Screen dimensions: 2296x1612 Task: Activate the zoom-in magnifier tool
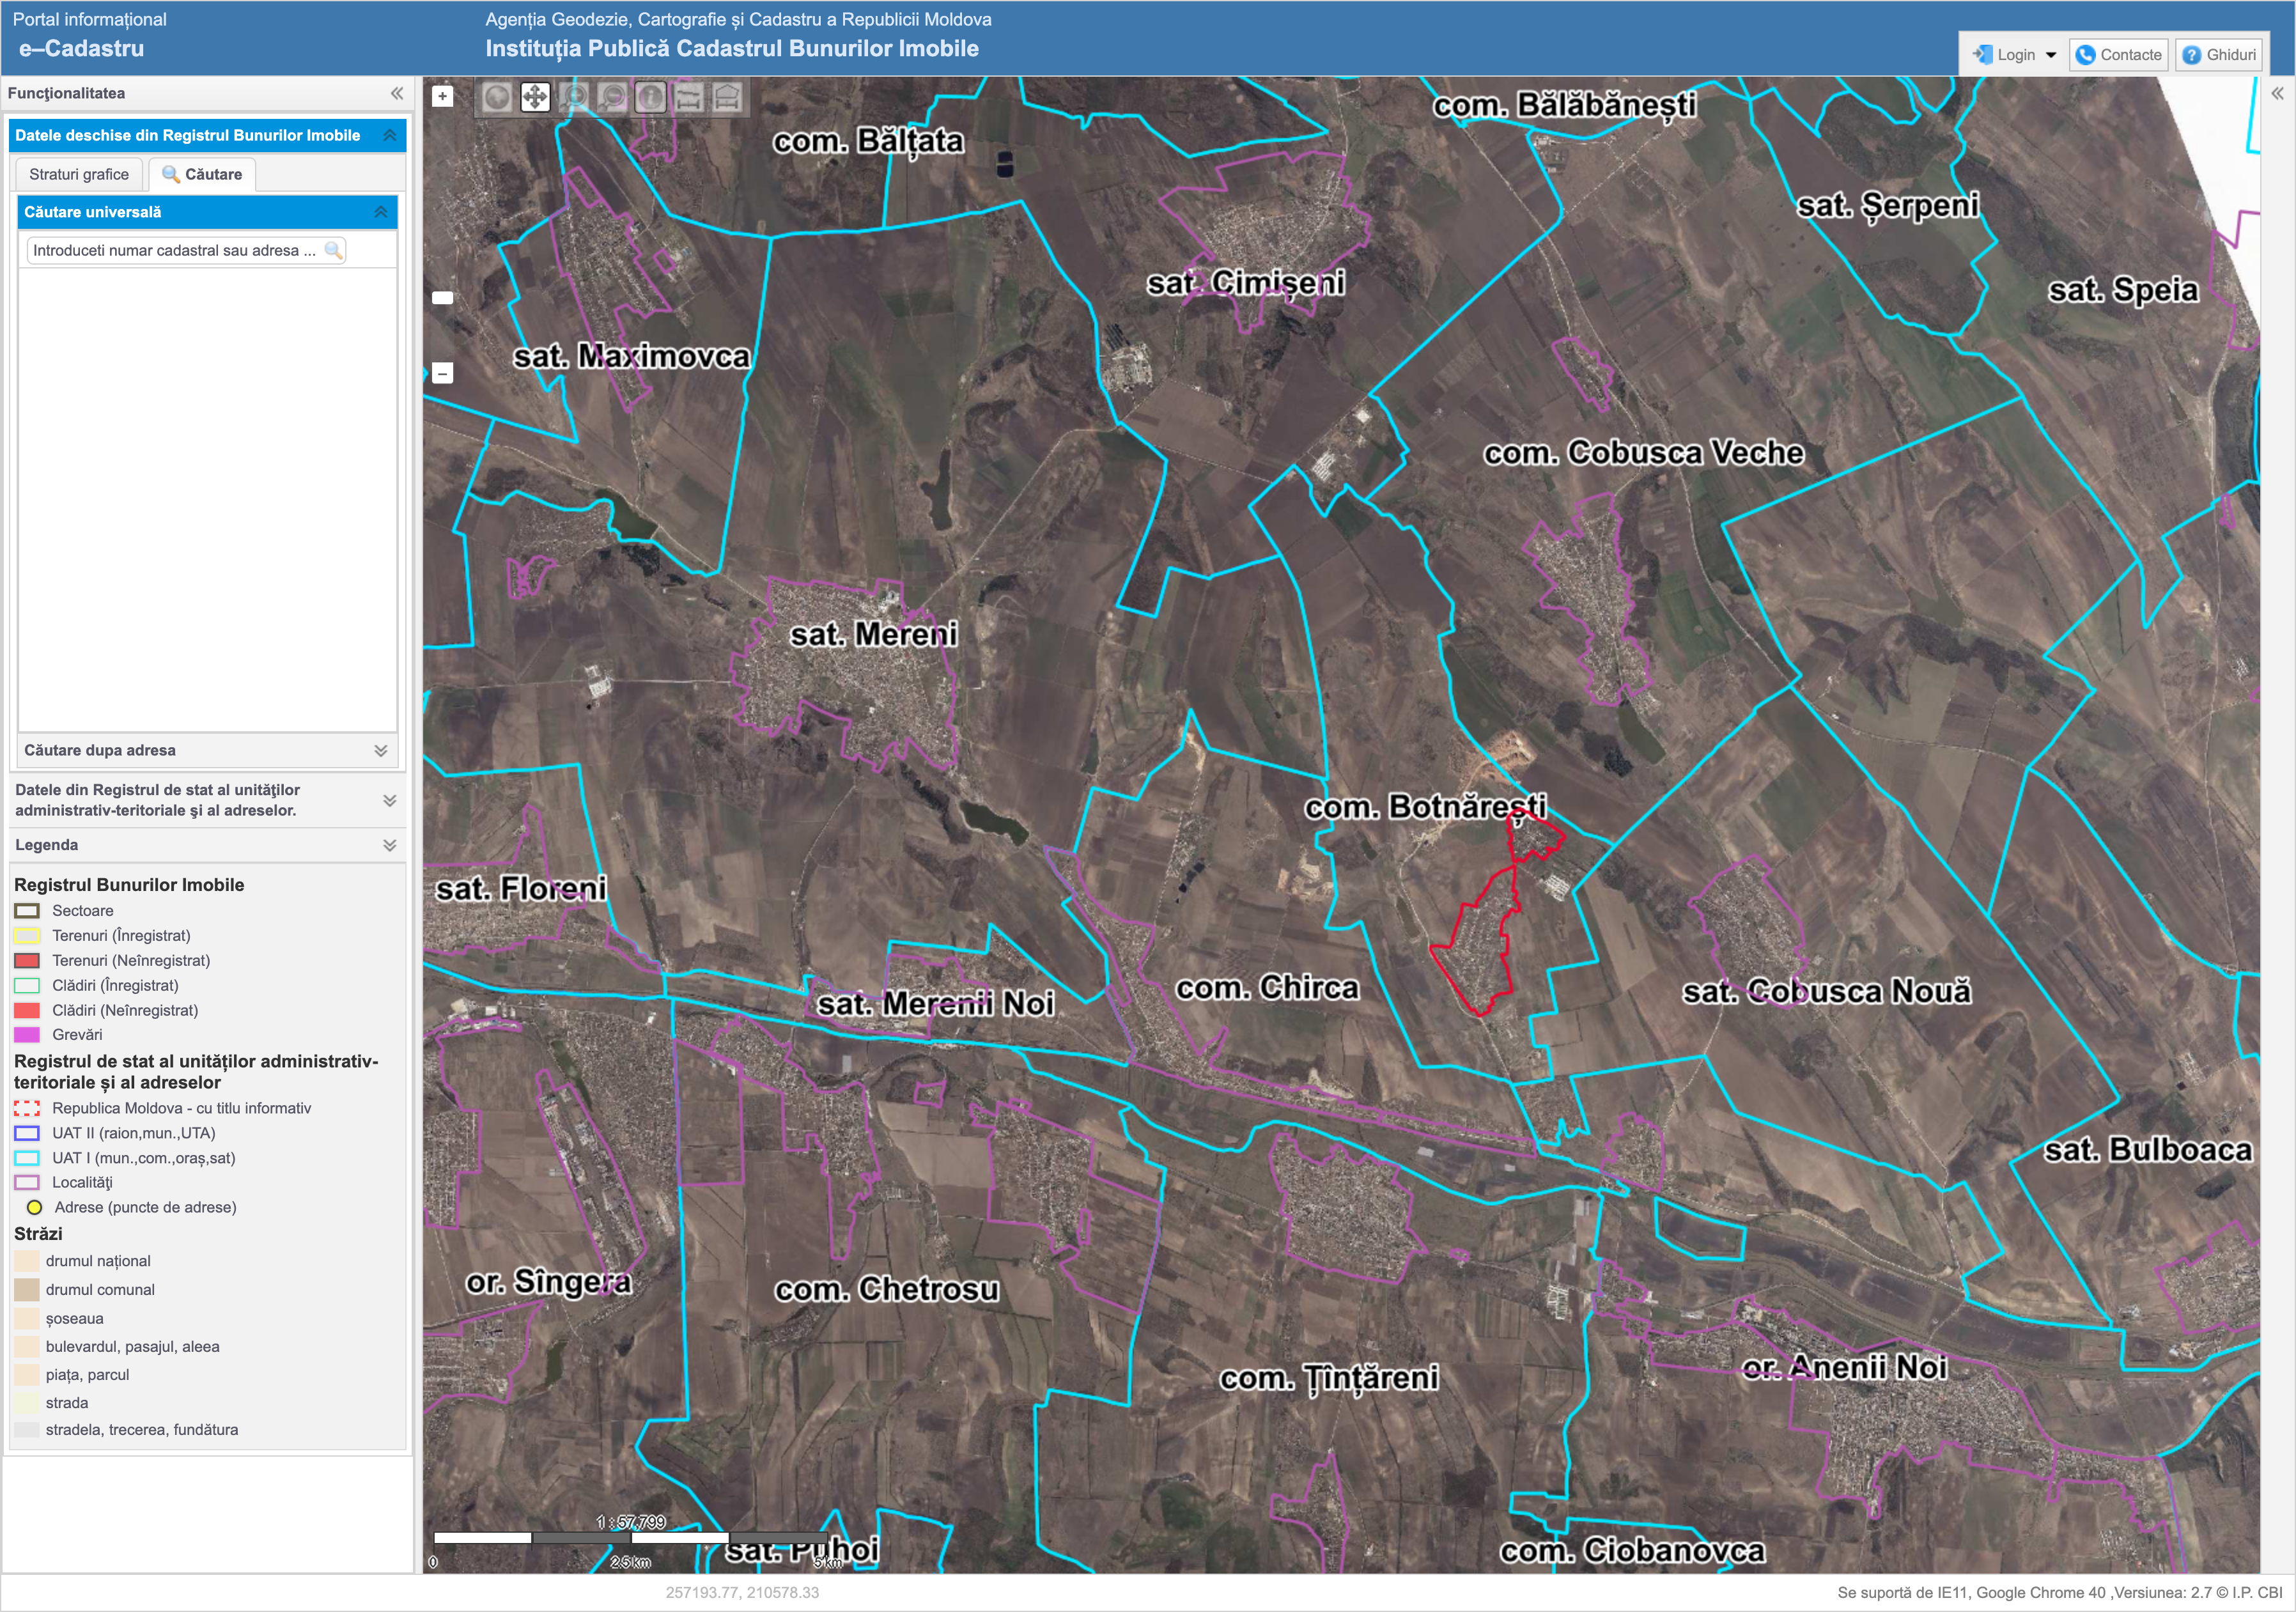tap(574, 97)
